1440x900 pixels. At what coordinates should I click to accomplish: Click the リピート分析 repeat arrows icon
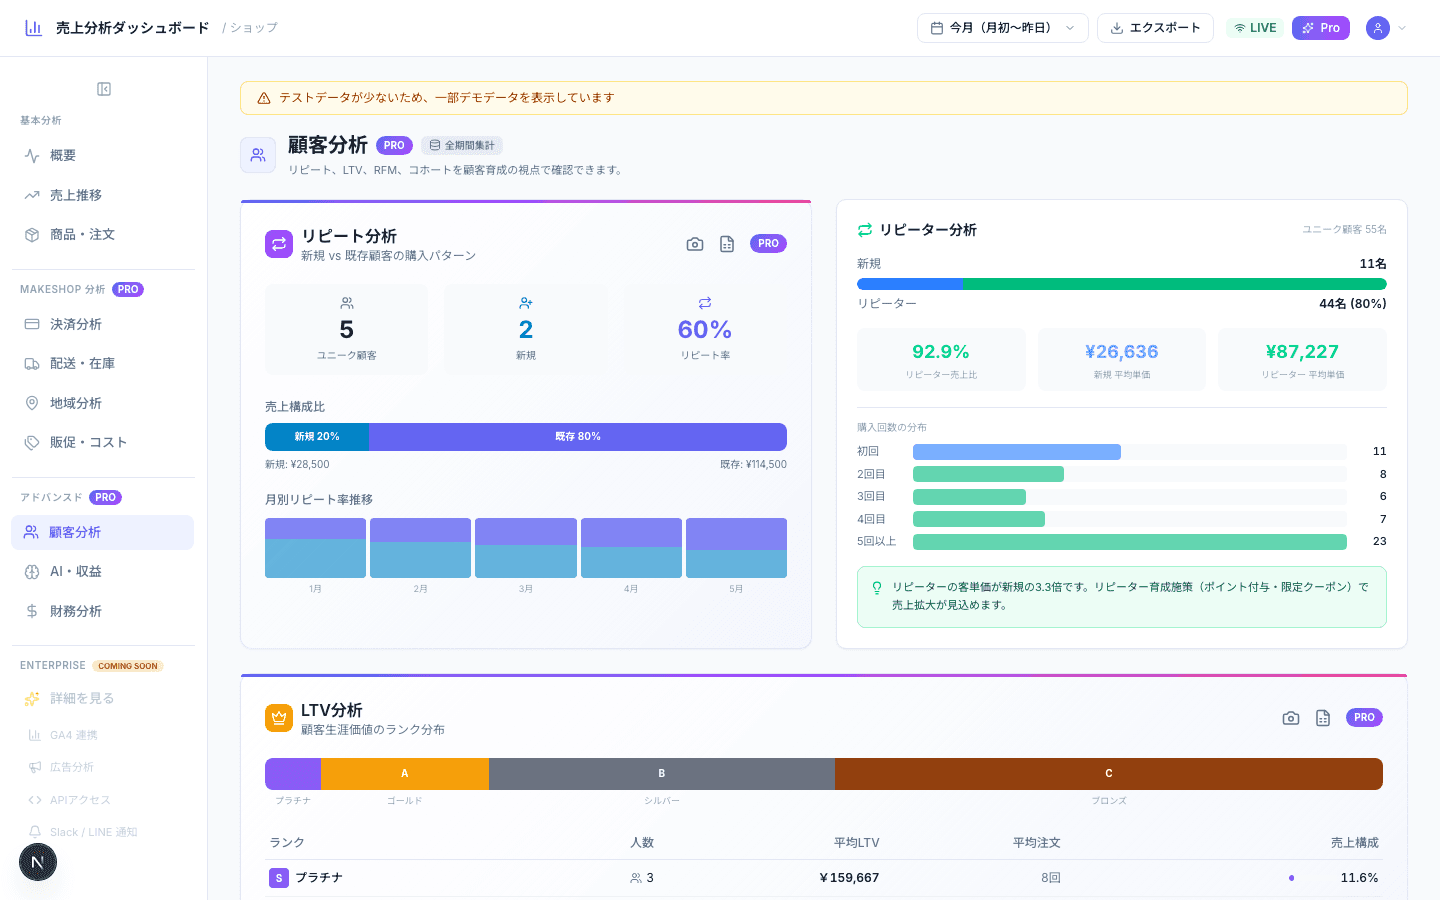point(279,244)
